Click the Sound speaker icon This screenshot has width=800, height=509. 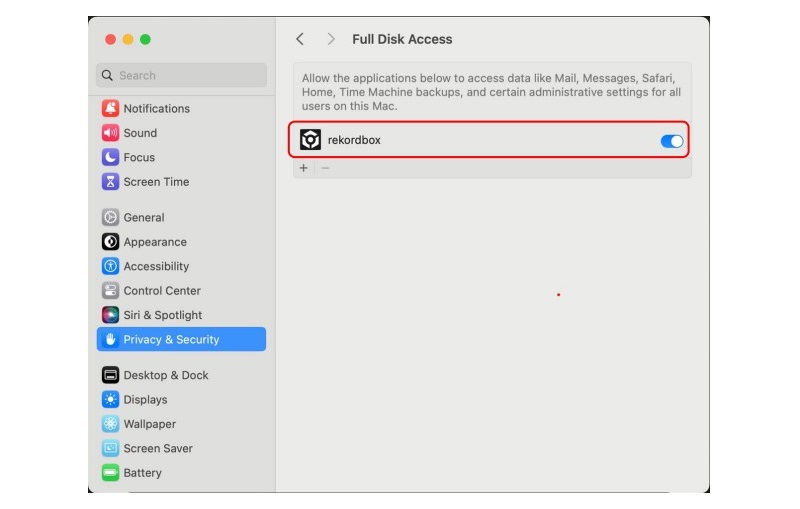point(110,133)
